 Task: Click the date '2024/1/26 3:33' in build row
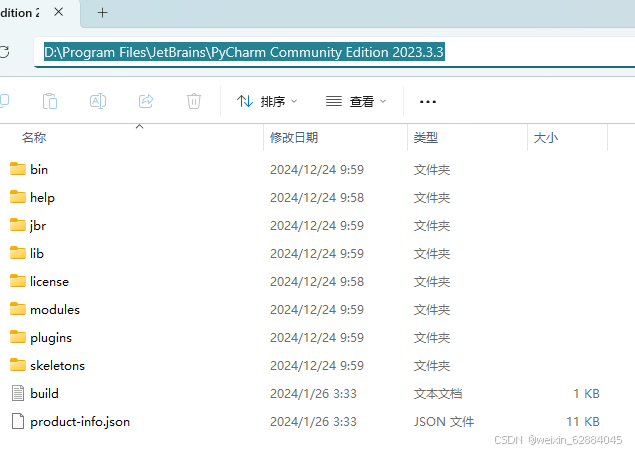coord(313,394)
